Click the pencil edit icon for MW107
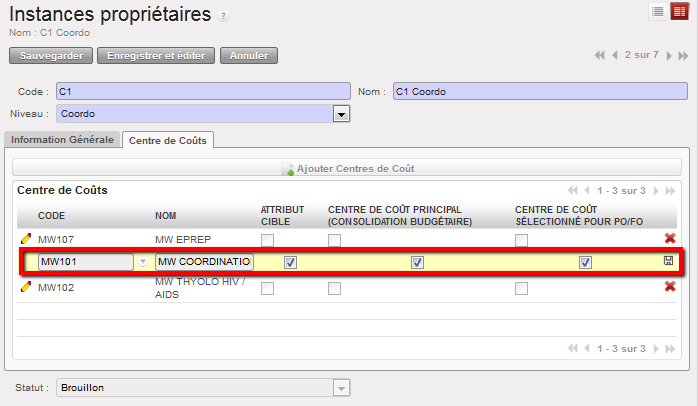The width and height of the screenshot is (698, 406). point(26,239)
